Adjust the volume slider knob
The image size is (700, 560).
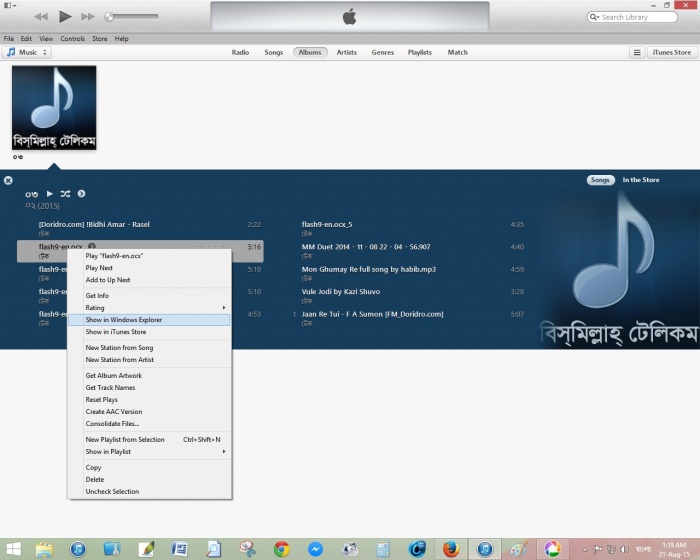108,17
